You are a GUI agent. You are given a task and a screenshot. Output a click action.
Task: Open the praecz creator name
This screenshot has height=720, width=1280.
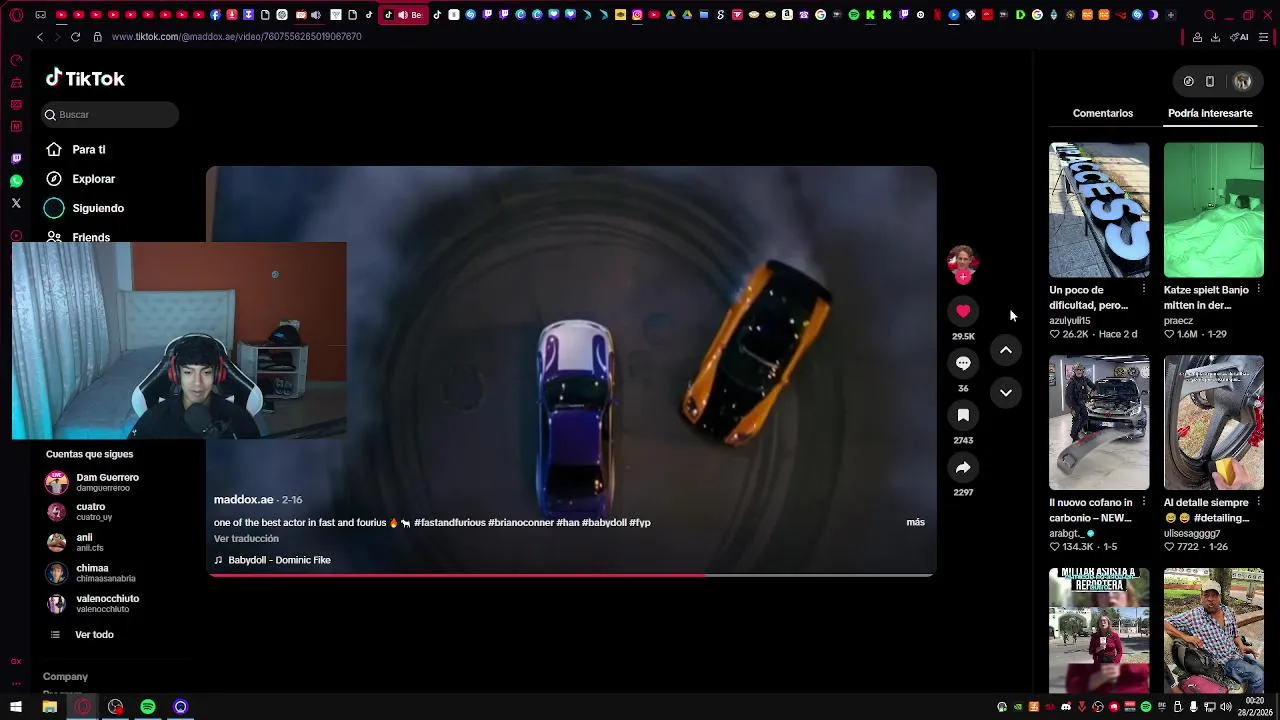click(x=1178, y=321)
